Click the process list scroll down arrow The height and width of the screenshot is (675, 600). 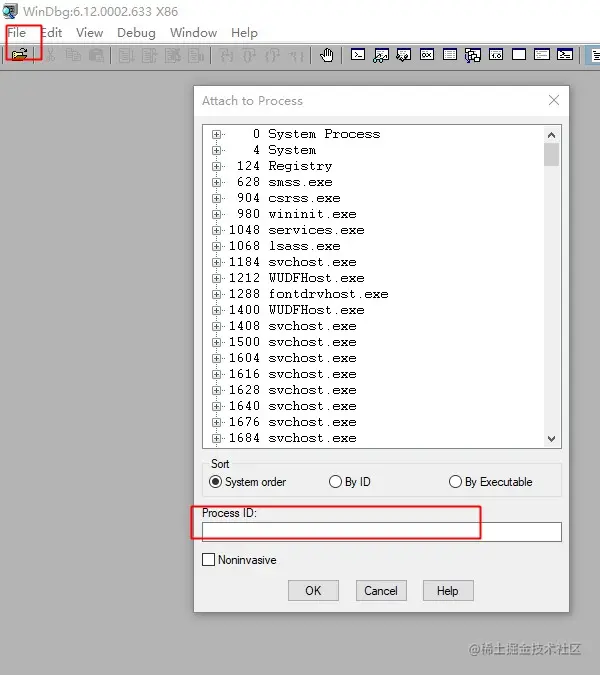[x=551, y=438]
